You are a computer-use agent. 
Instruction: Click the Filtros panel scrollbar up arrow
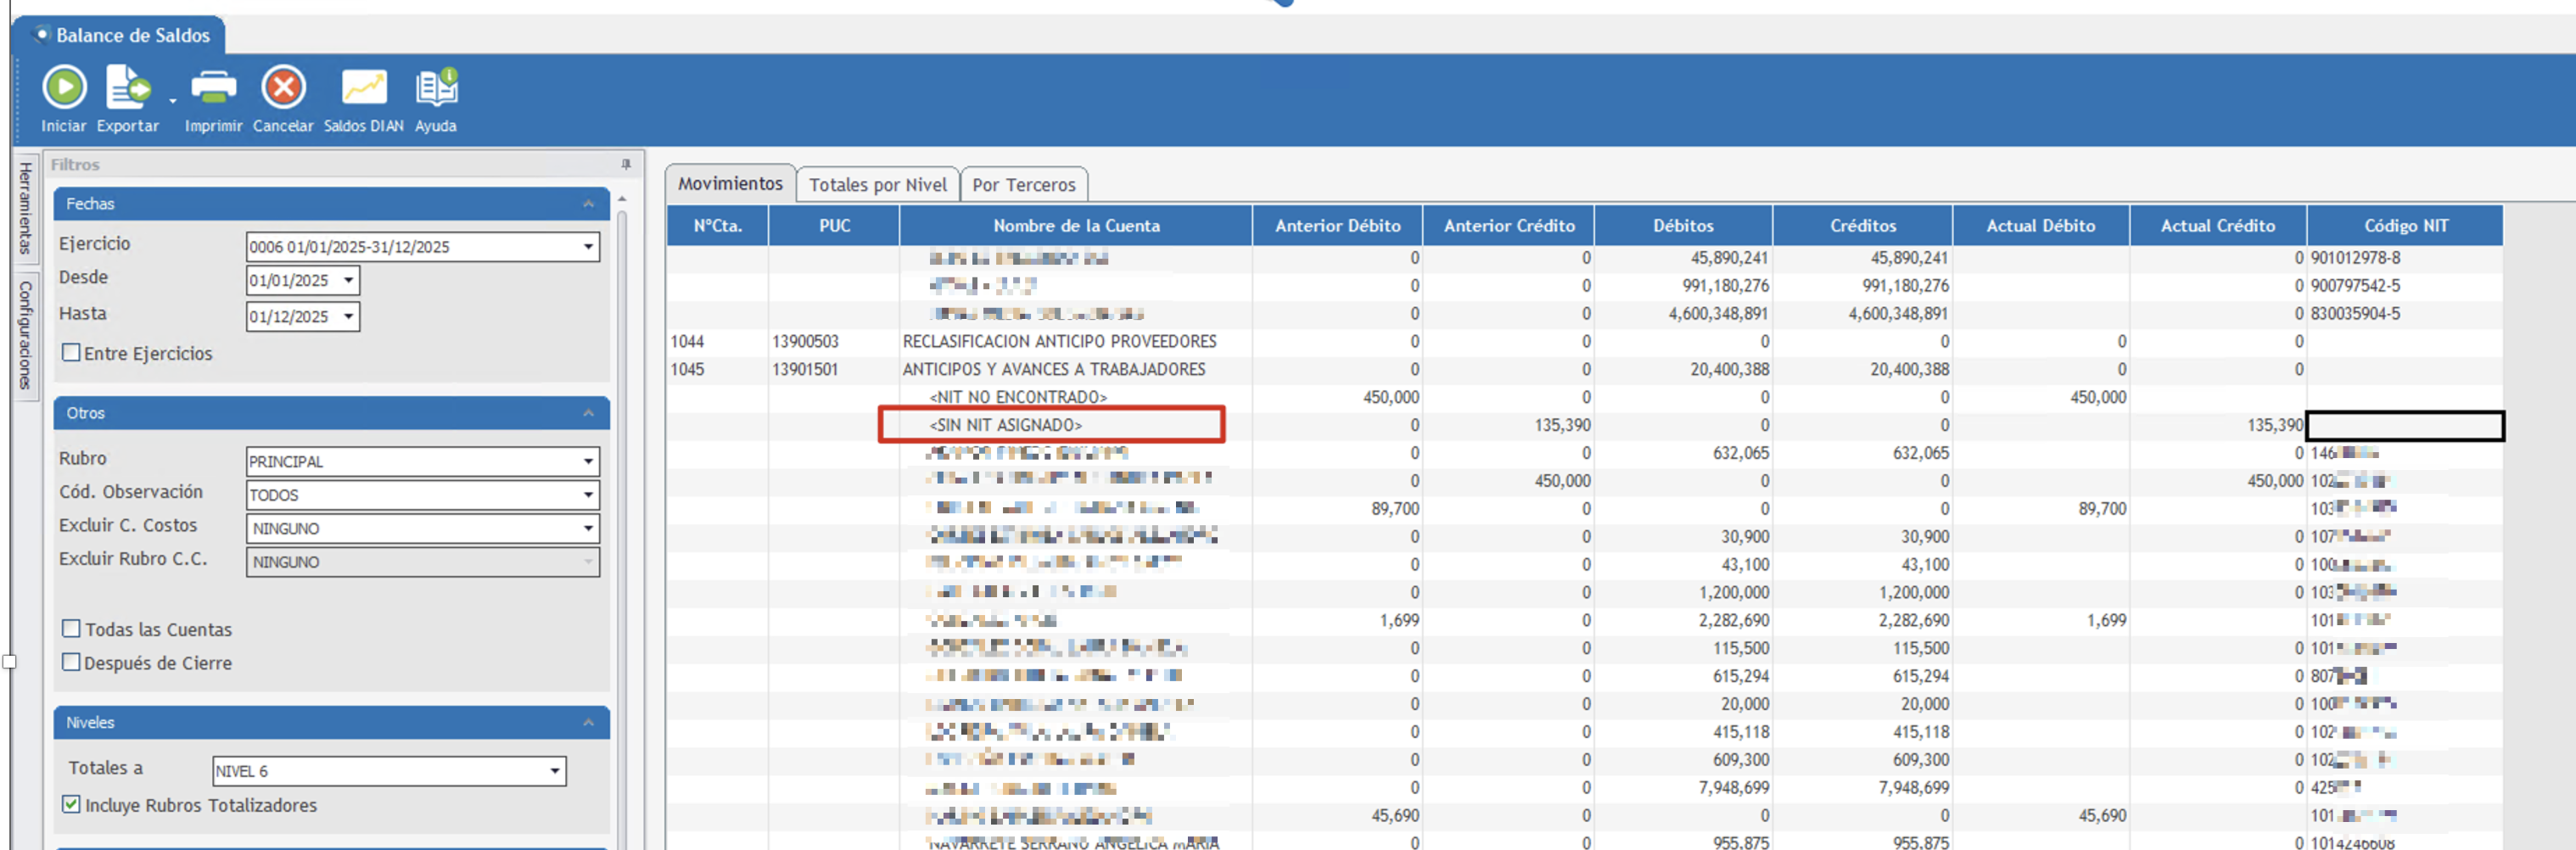click(x=622, y=199)
